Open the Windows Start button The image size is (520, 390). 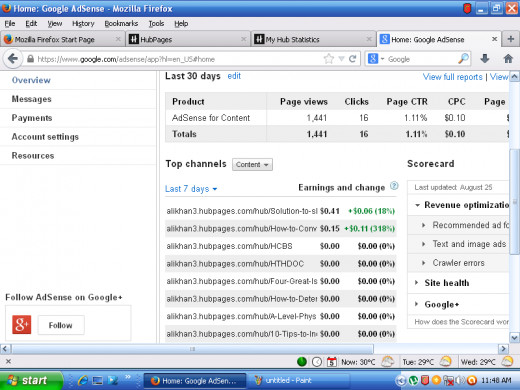tap(31, 380)
